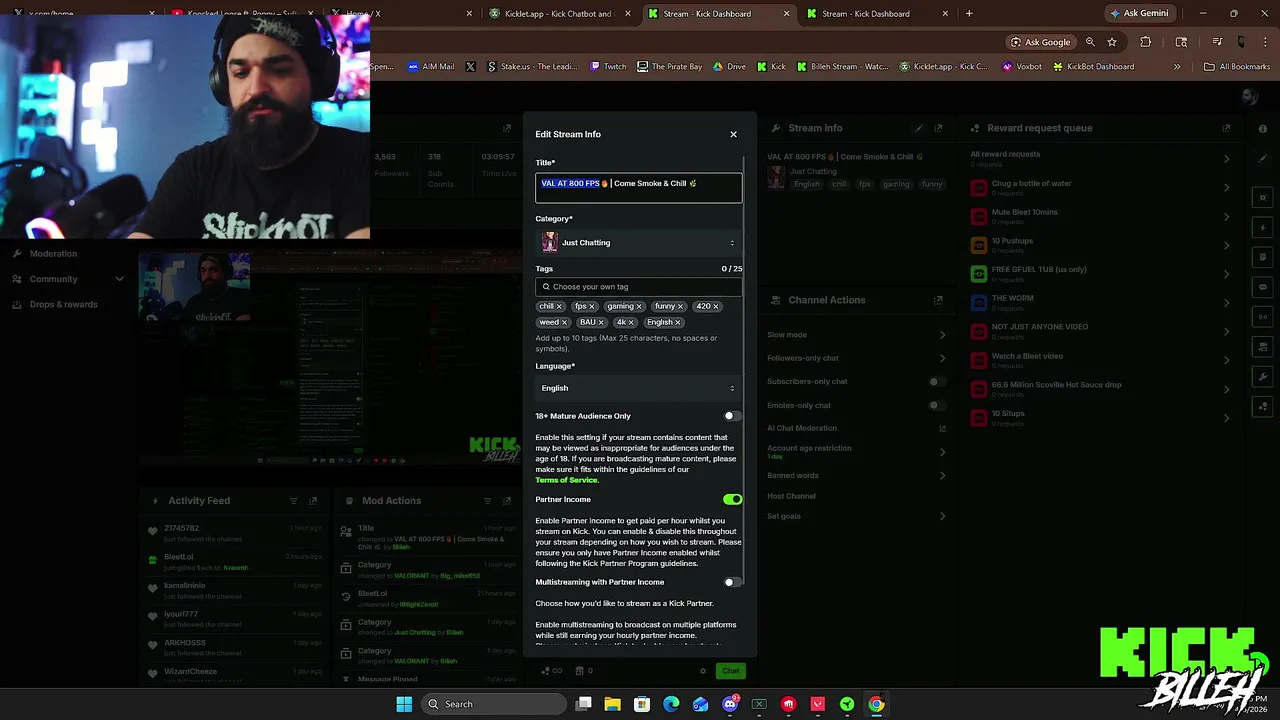This screenshot has height=720, width=1280.
Task: Open the Category dropdown showing Just Chatting
Action: (638, 242)
